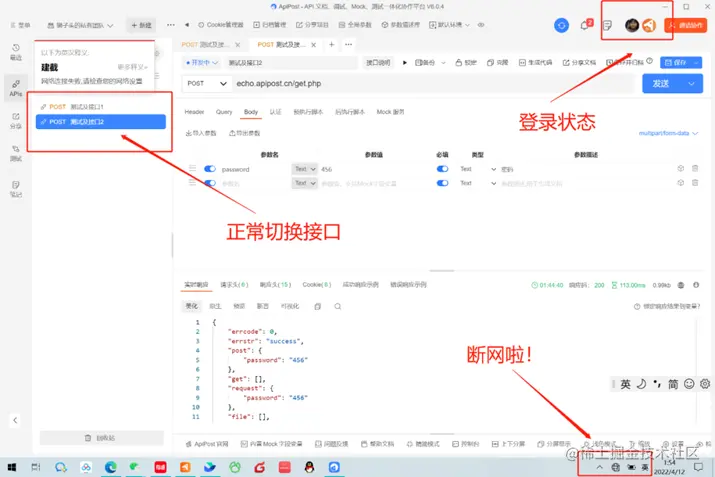
Task: Open the test sidebar icon
Action: [x=16, y=154]
